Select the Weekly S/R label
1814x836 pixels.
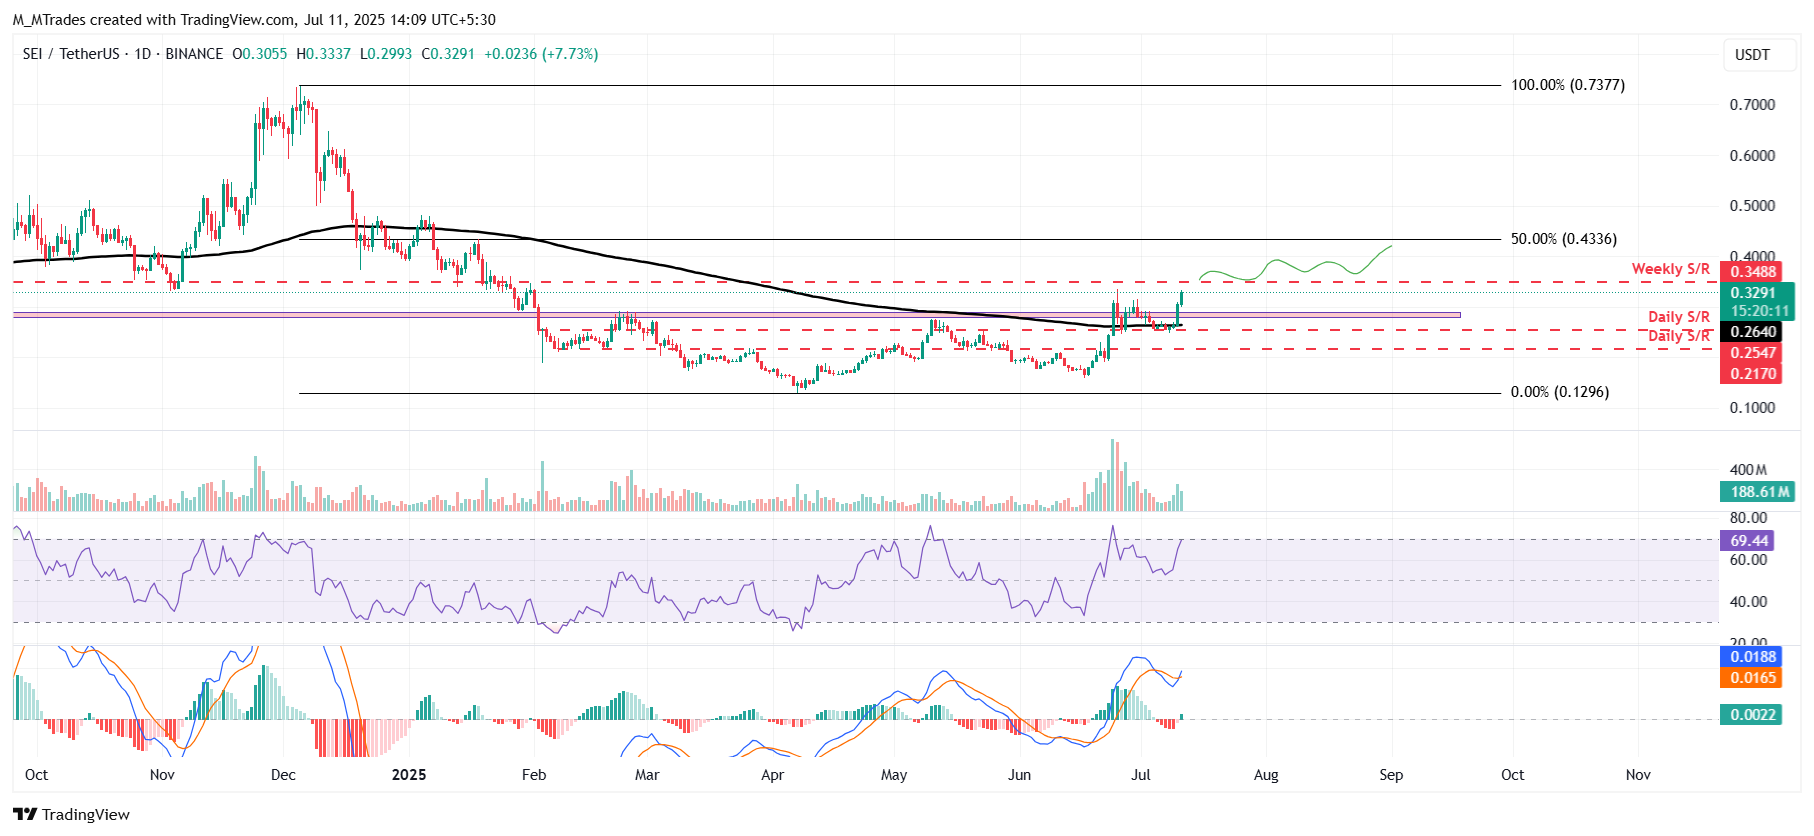[1670, 269]
